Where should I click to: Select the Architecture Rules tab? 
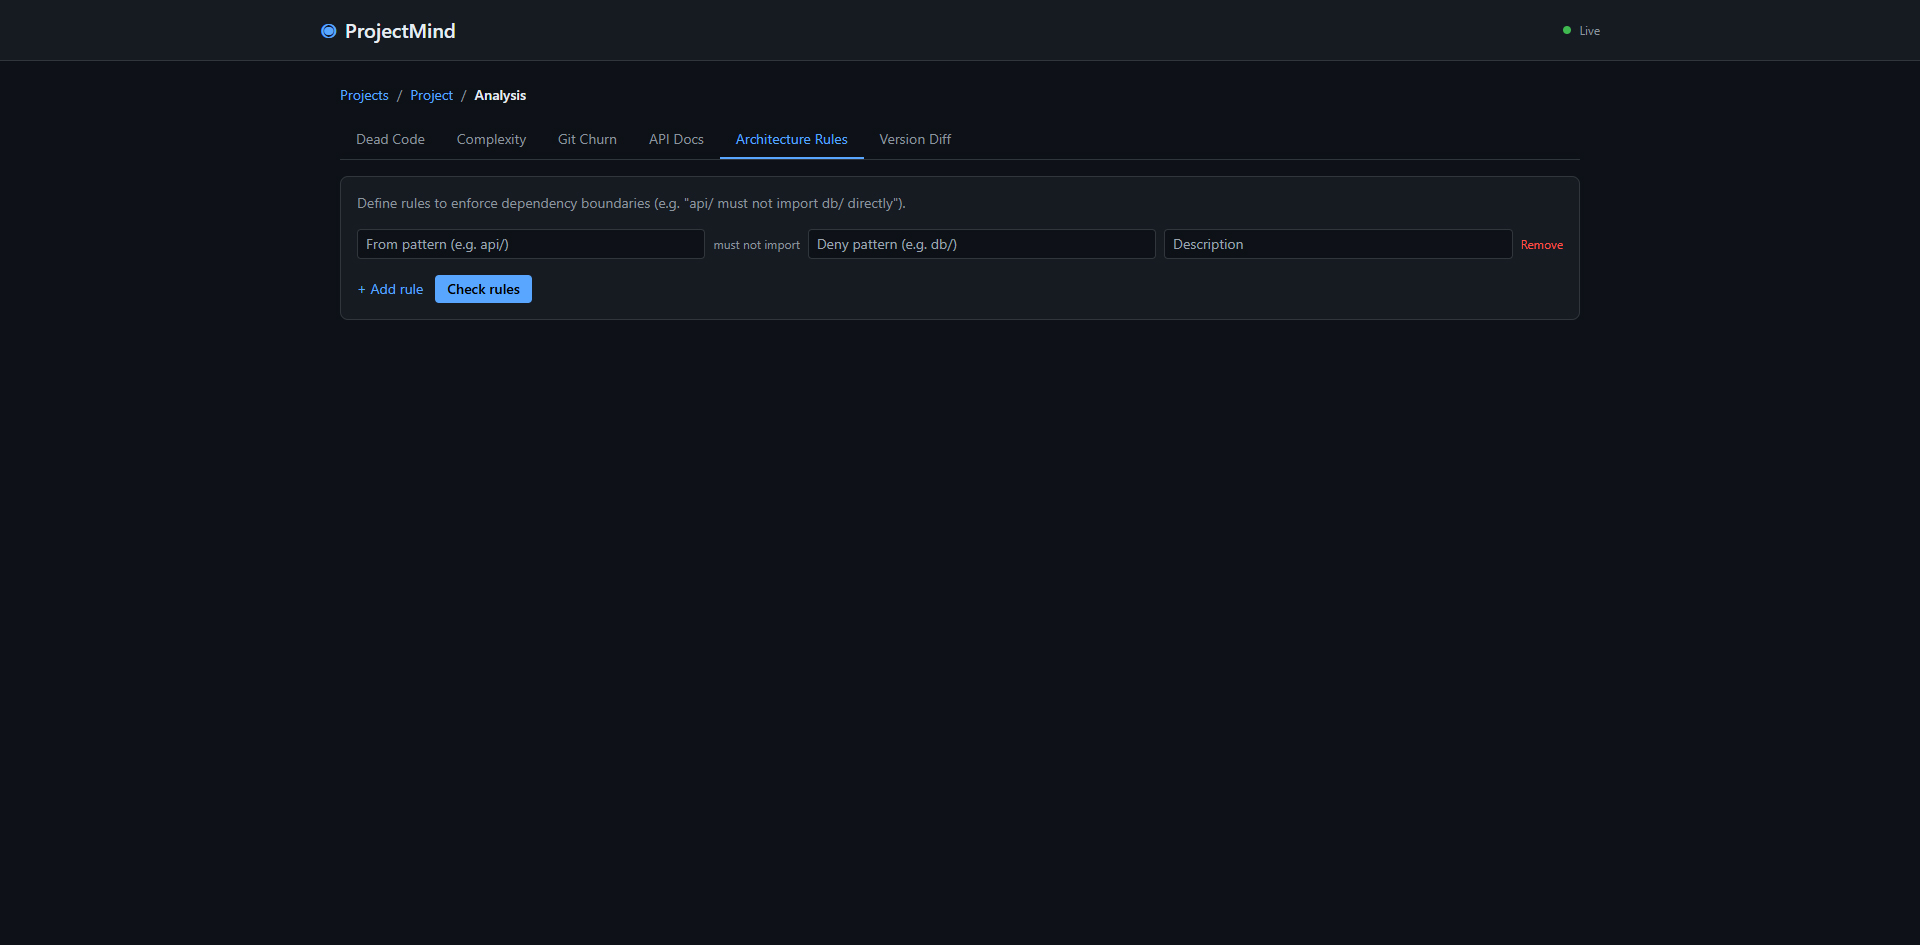click(x=791, y=139)
